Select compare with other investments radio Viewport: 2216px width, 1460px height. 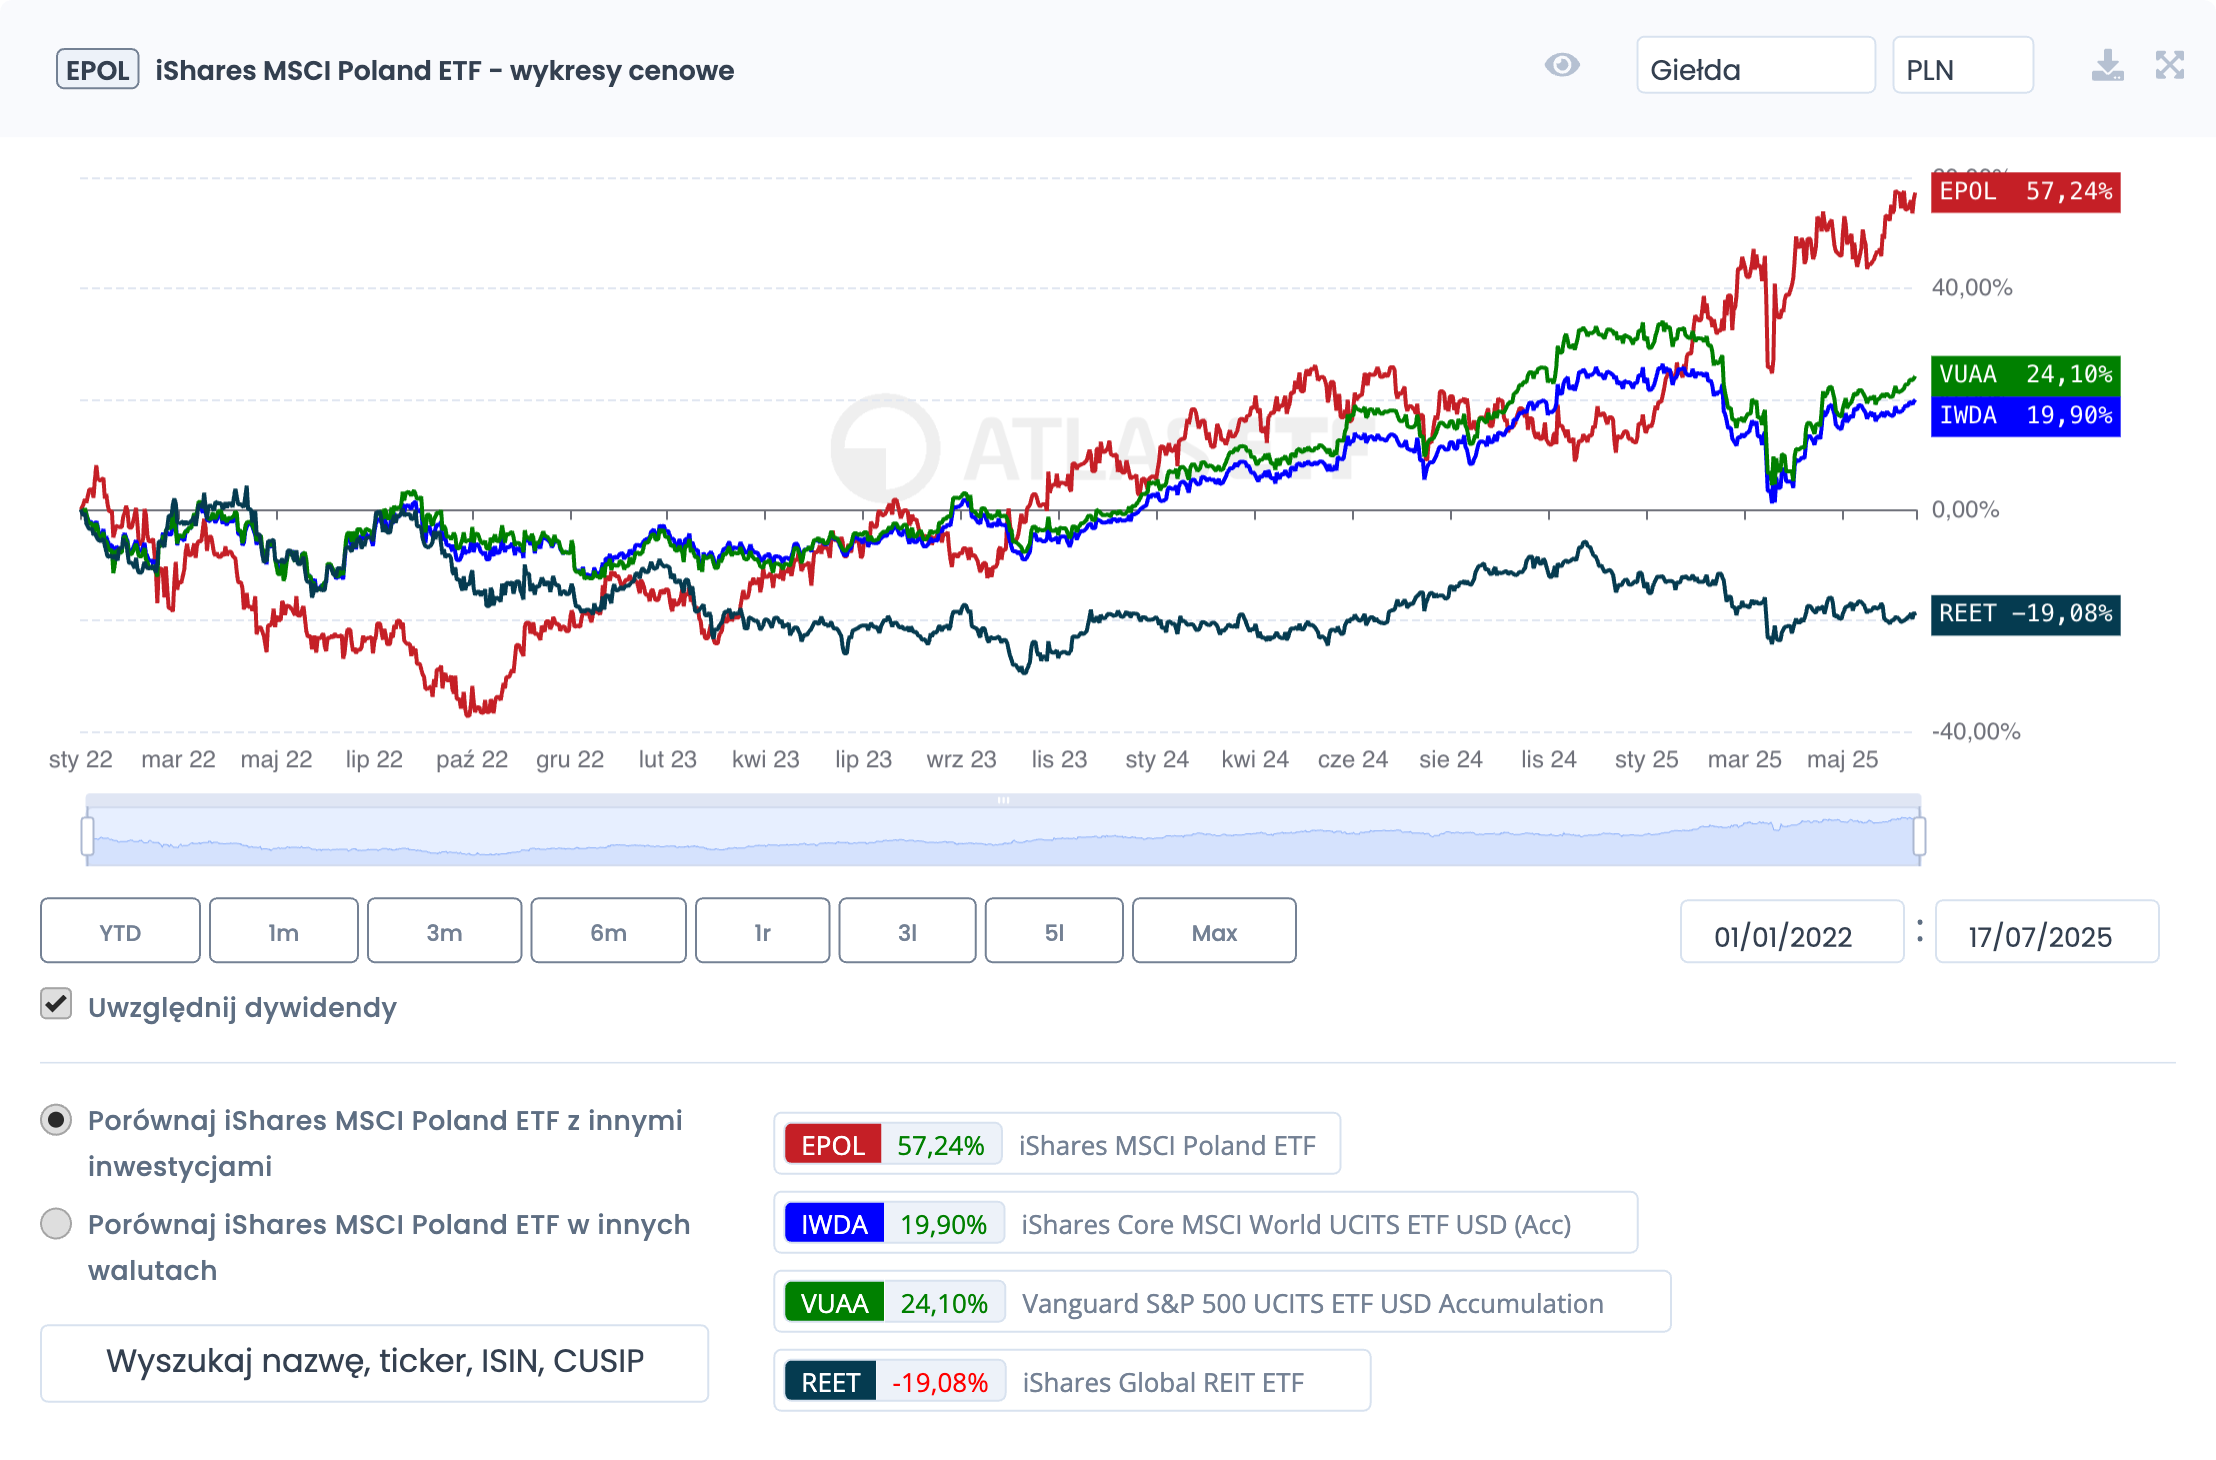(x=56, y=1120)
